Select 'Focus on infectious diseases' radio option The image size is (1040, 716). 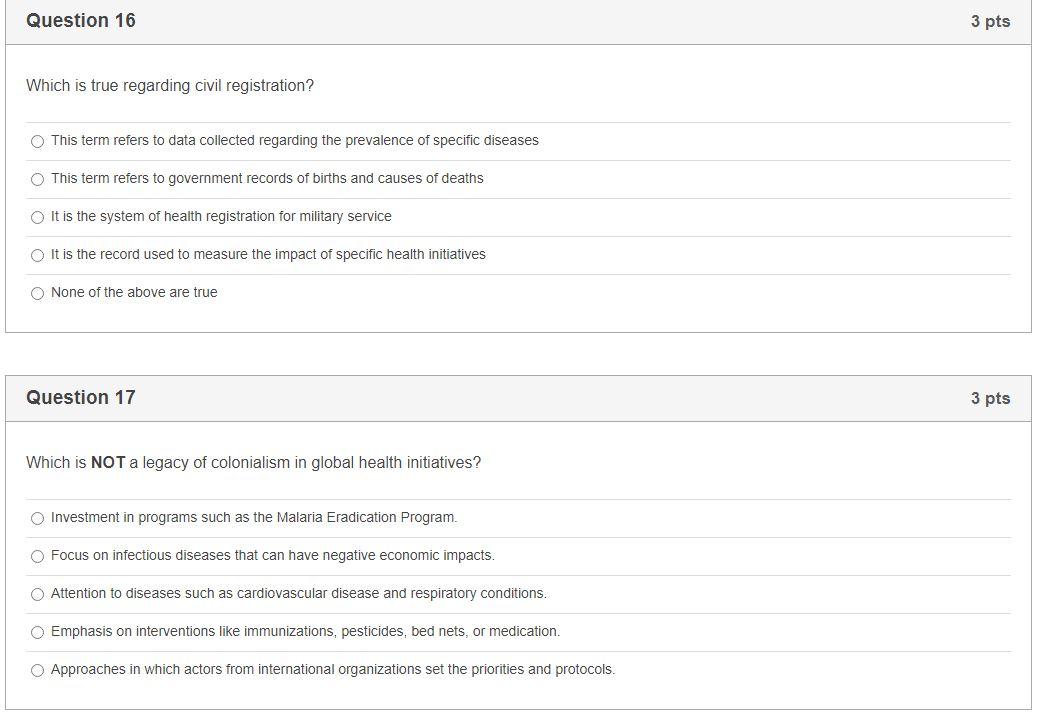point(38,557)
